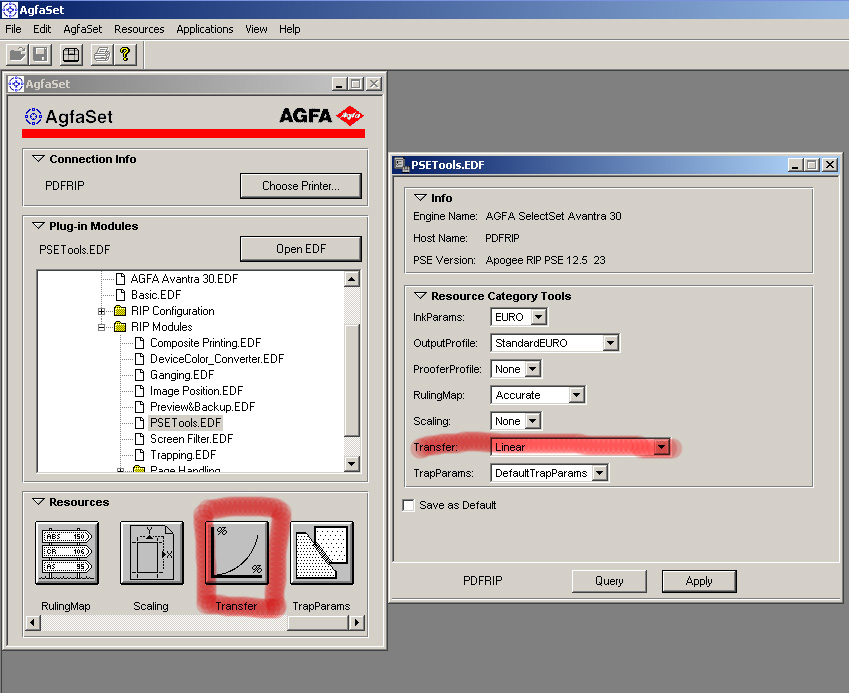849x693 pixels.
Task: Click the Choose Printer... button
Action: (x=301, y=186)
